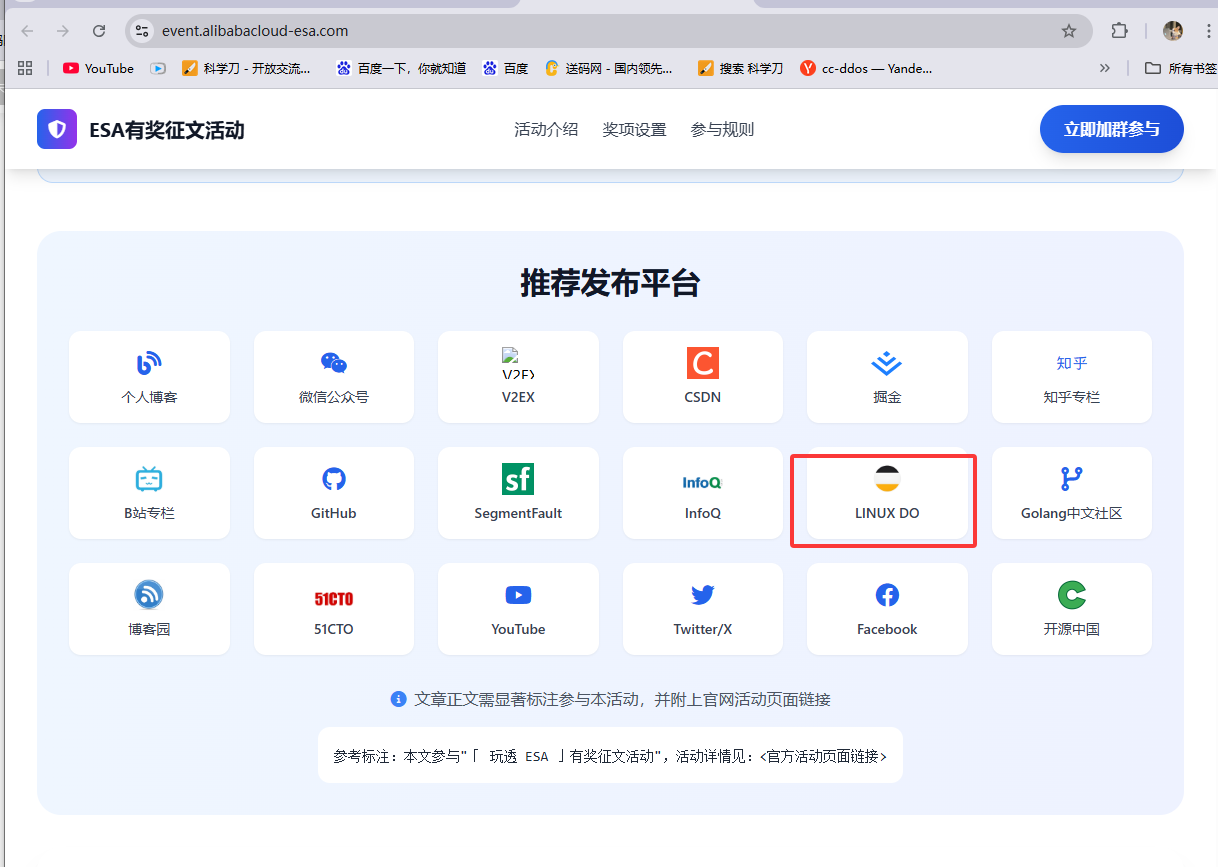This screenshot has width=1218, height=867.
Task: Open the Golang中文社区 card
Action: click(x=1071, y=494)
